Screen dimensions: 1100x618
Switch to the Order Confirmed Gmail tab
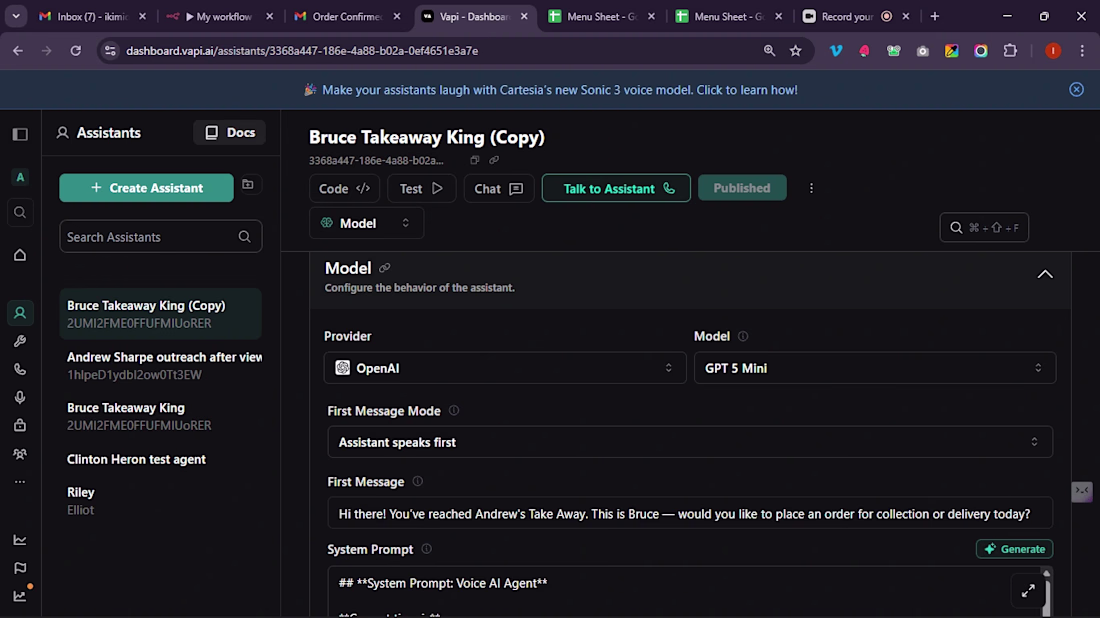tap(346, 16)
